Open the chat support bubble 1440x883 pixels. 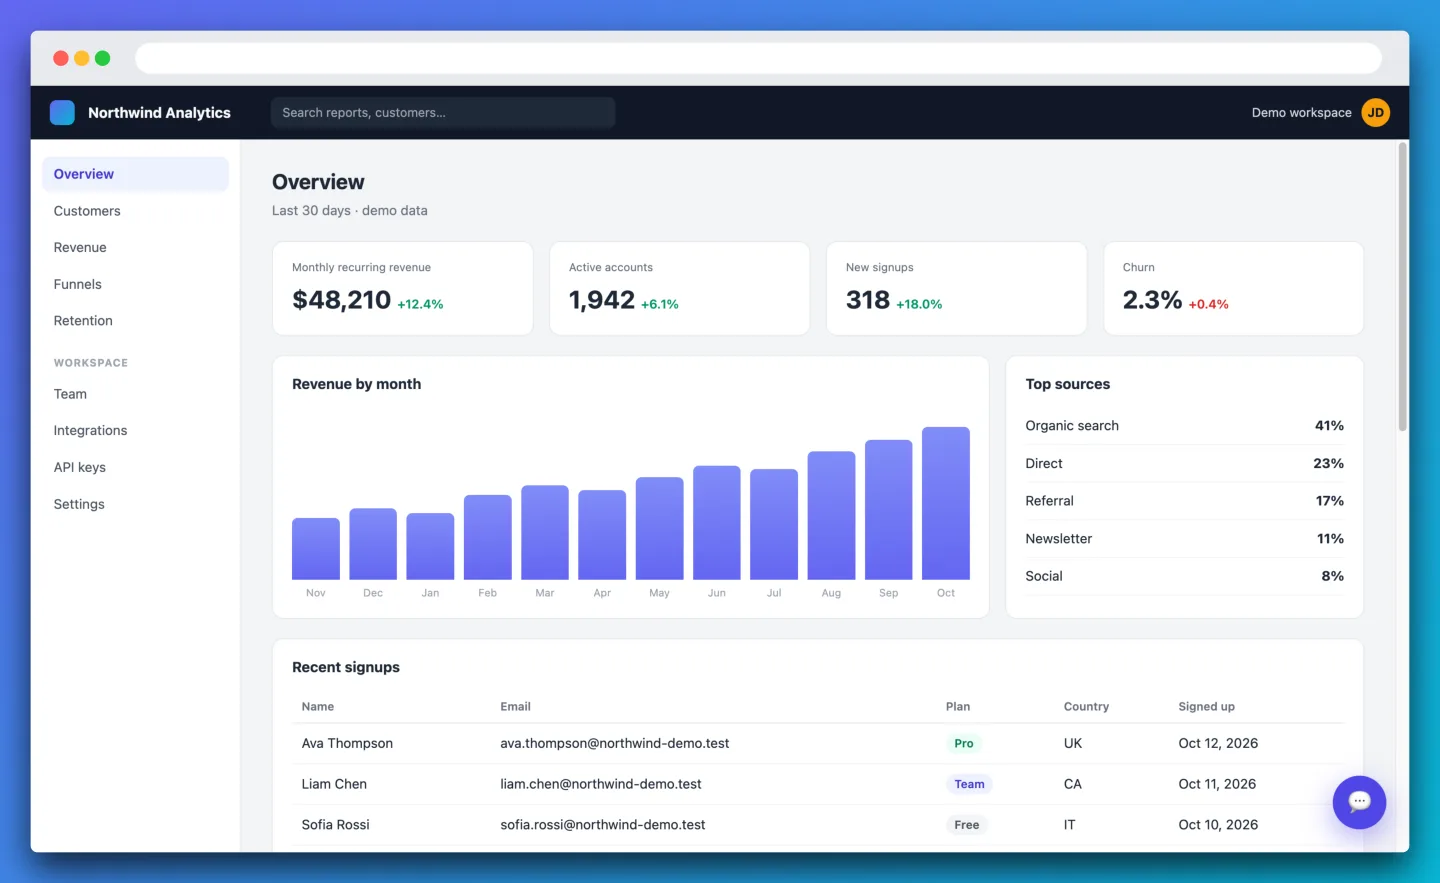click(1359, 802)
